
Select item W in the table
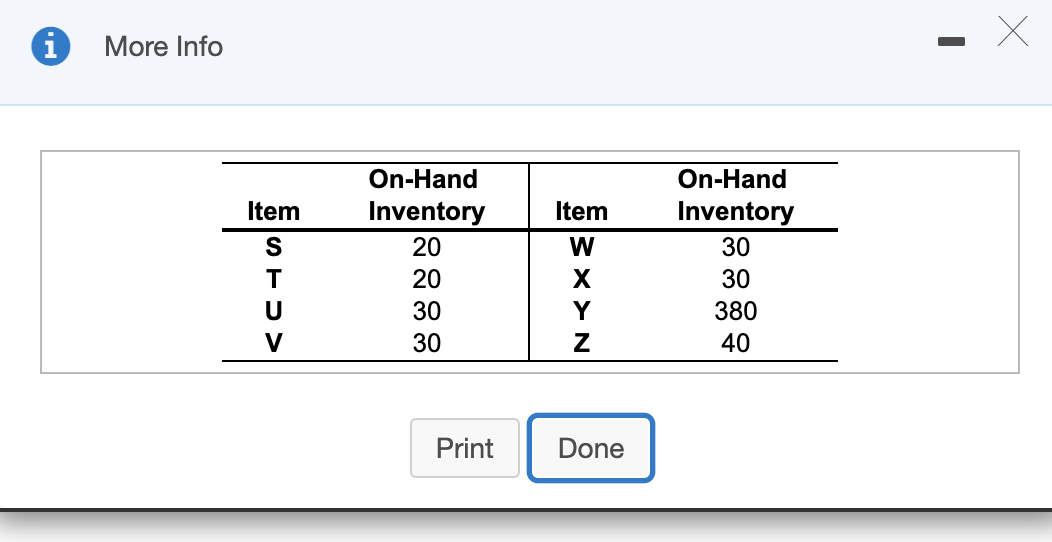click(x=582, y=247)
